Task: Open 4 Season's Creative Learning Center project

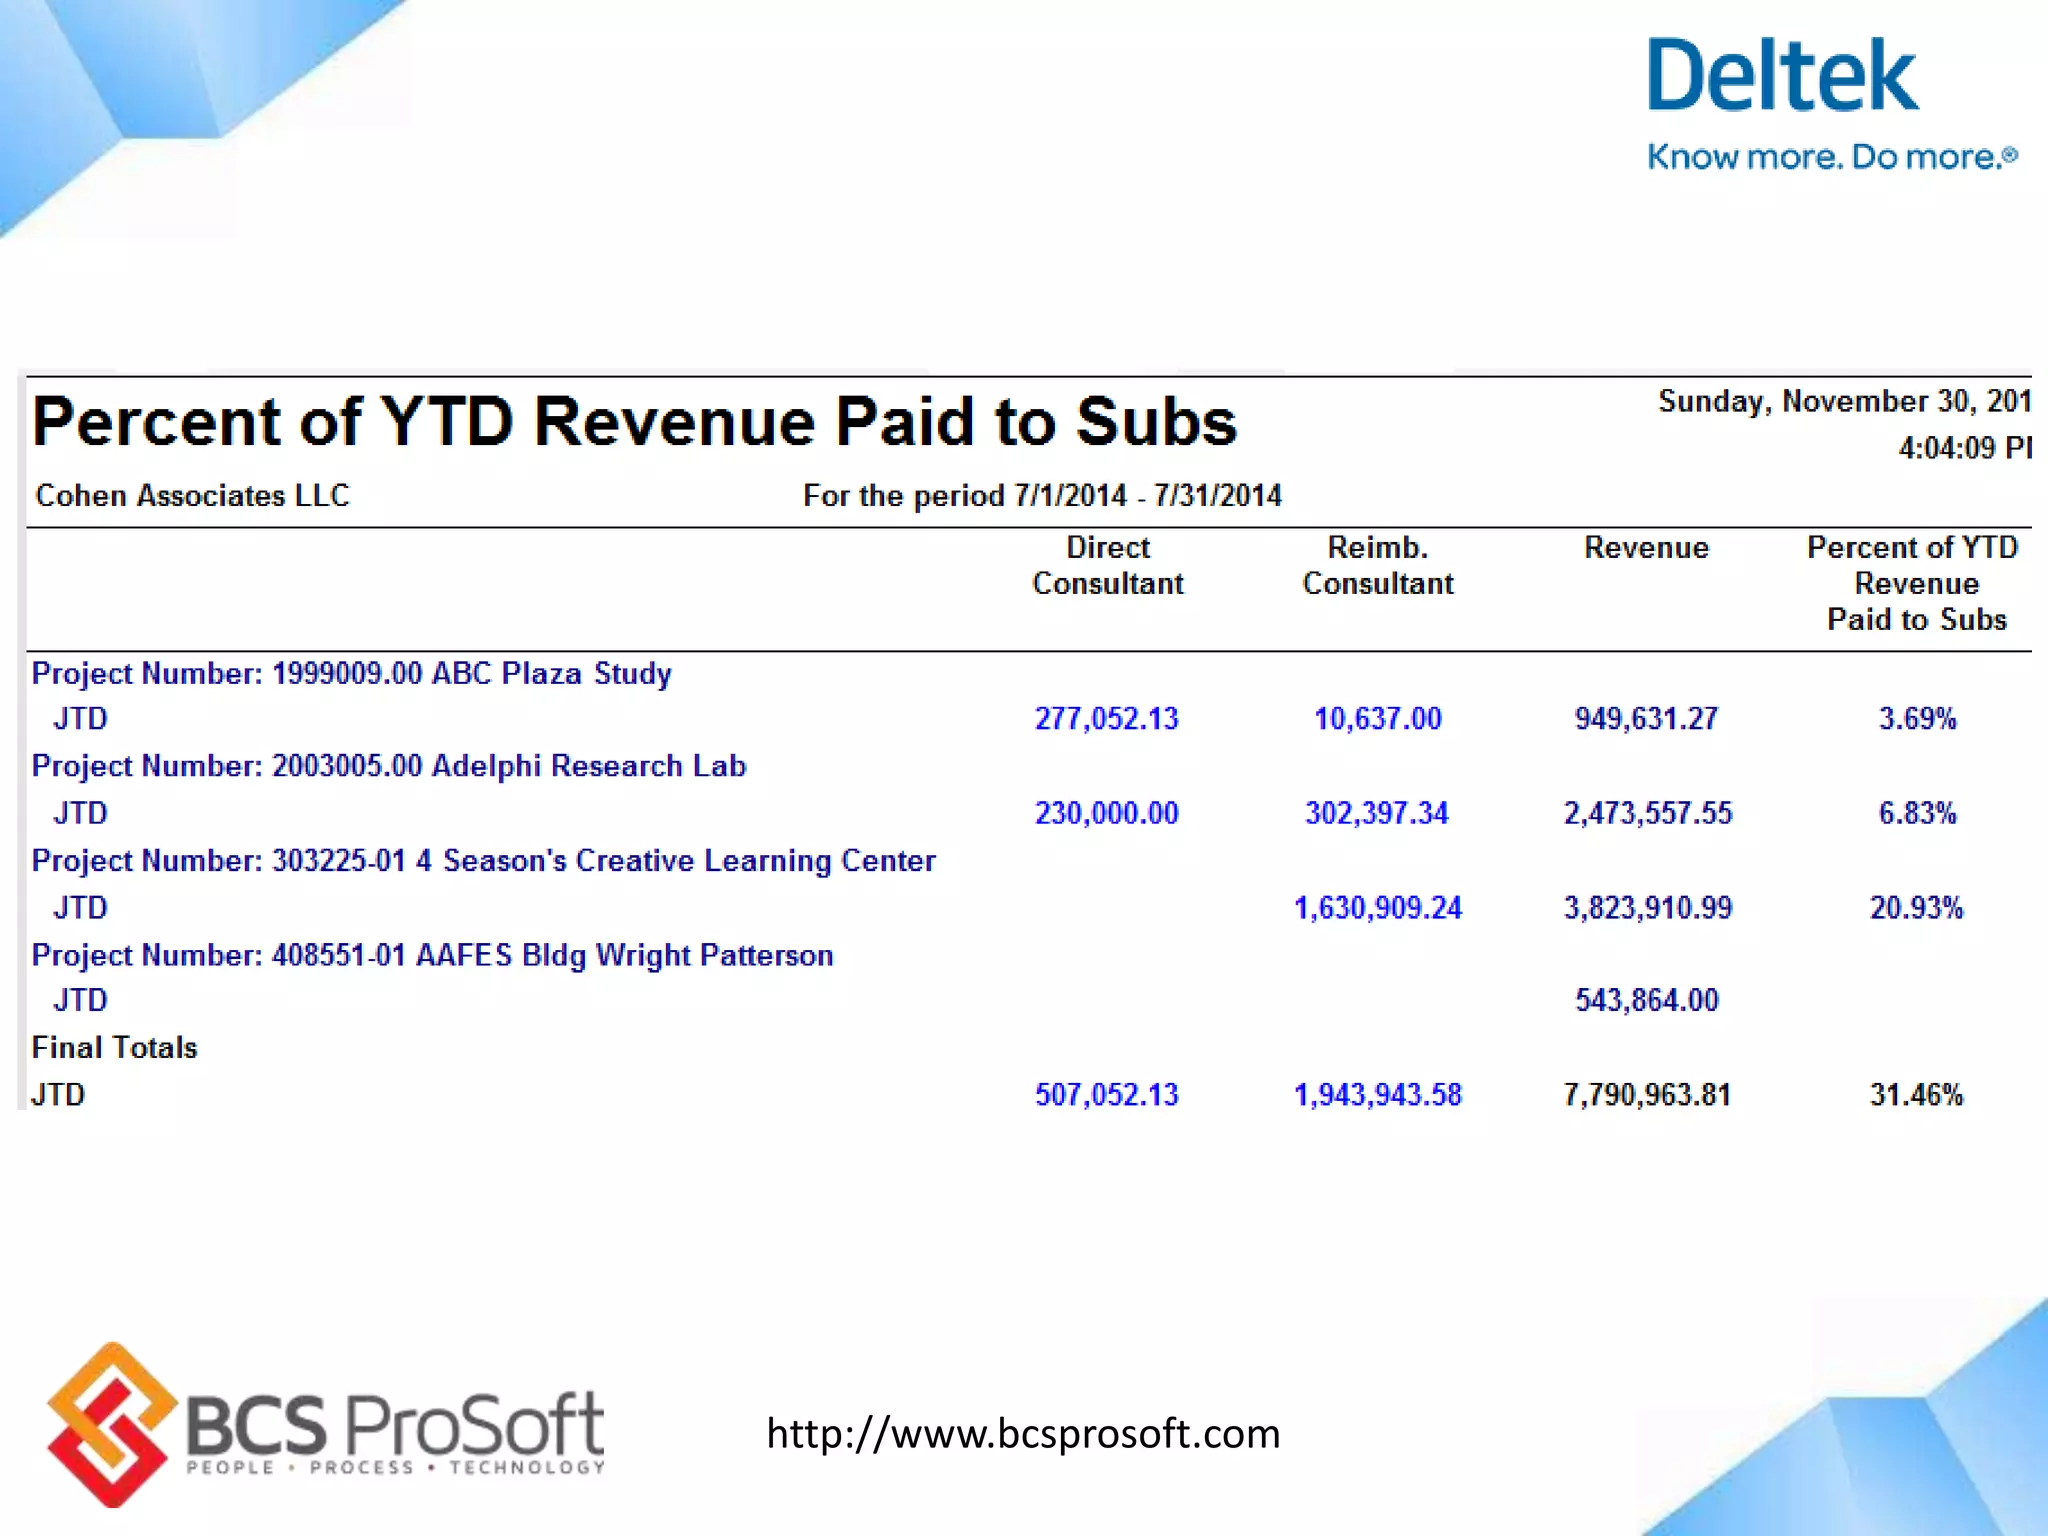Action: (483, 861)
